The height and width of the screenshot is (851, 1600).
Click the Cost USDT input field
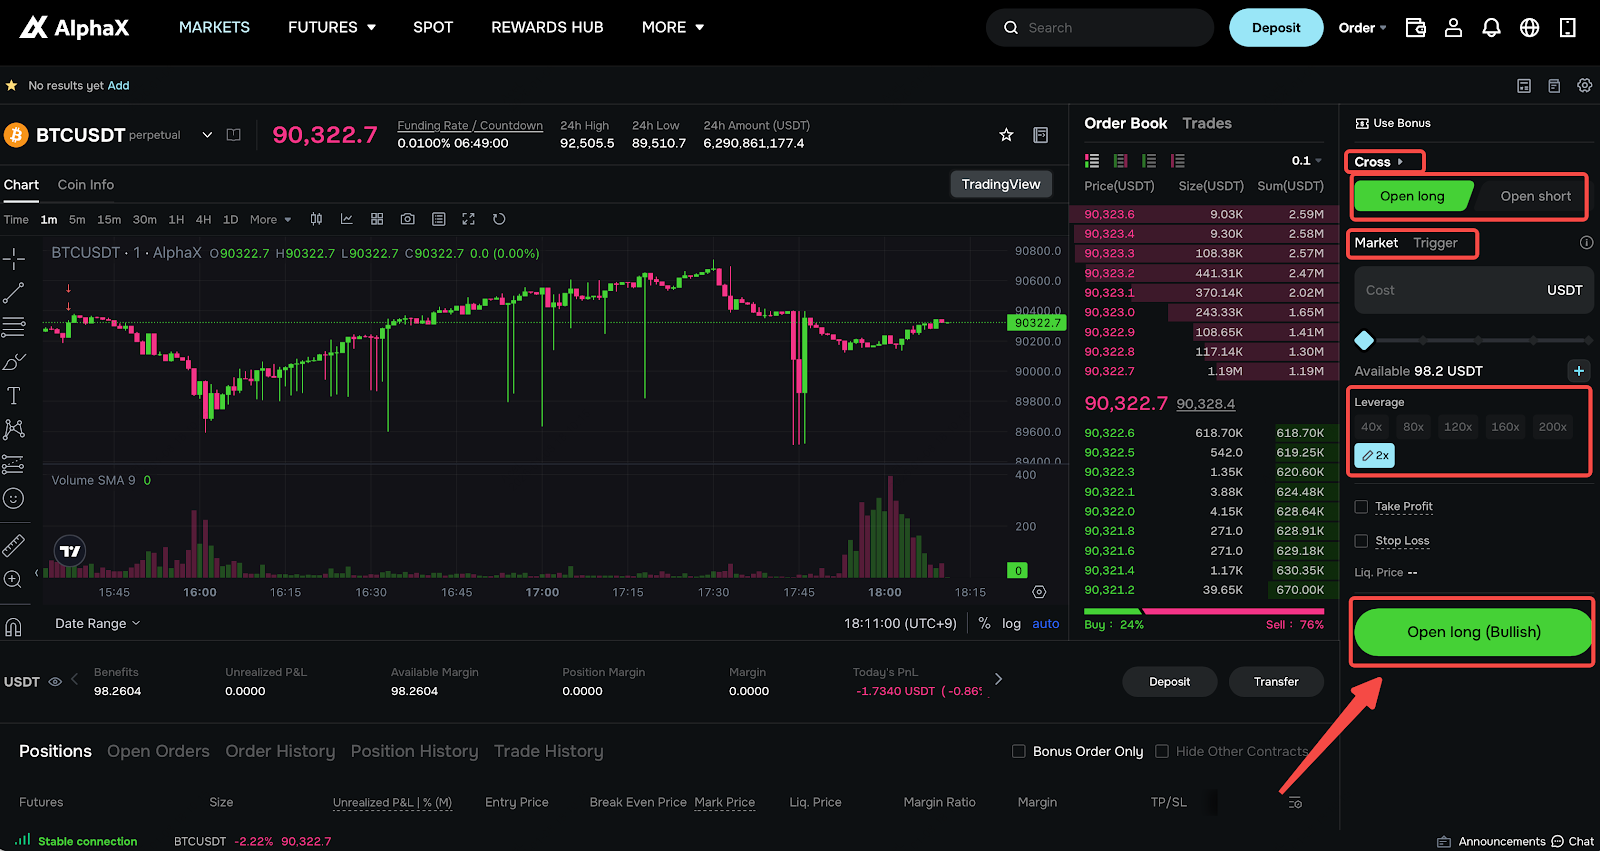1473,290
